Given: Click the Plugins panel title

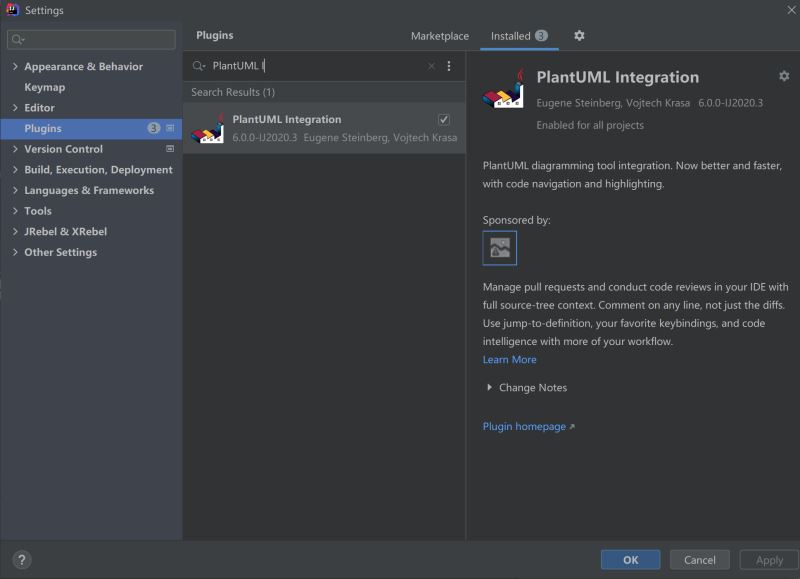Looking at the screenshot, I should click(x=215, y=35).
